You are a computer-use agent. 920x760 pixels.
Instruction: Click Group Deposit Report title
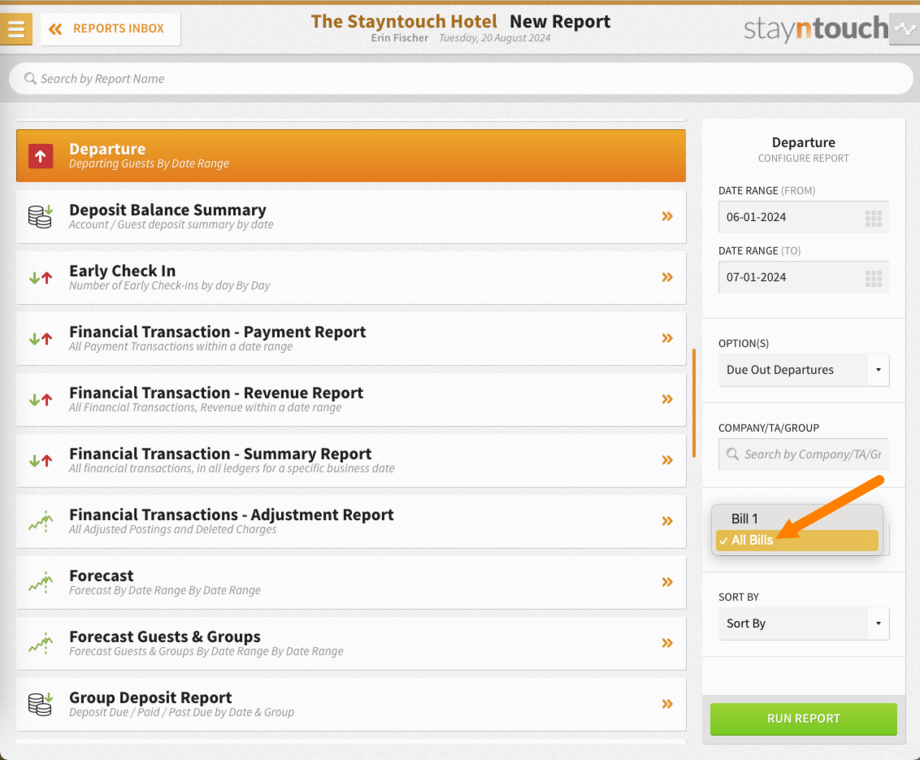(x=150, y=697)
